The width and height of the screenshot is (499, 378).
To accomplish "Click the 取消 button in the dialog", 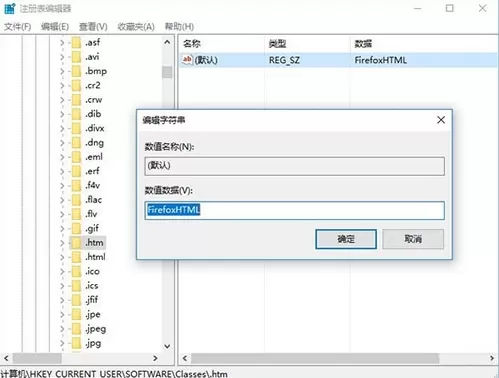I will pos(413,239).
